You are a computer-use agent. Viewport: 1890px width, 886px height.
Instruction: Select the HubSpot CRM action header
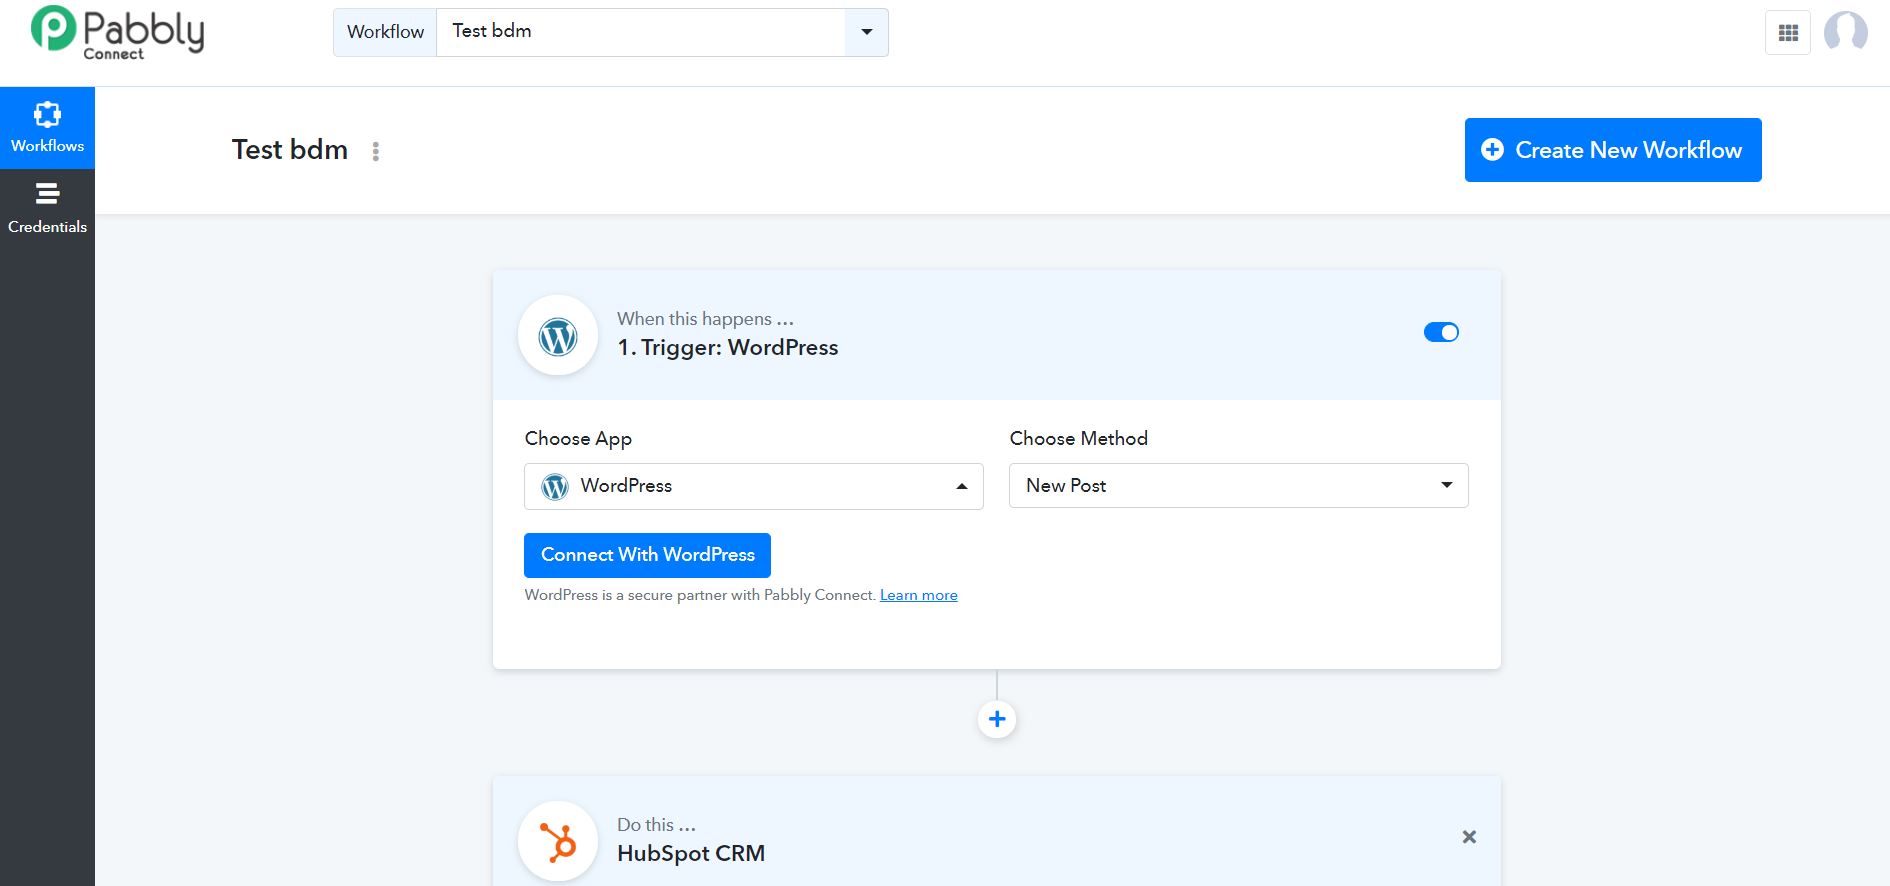tap(690, 853)
